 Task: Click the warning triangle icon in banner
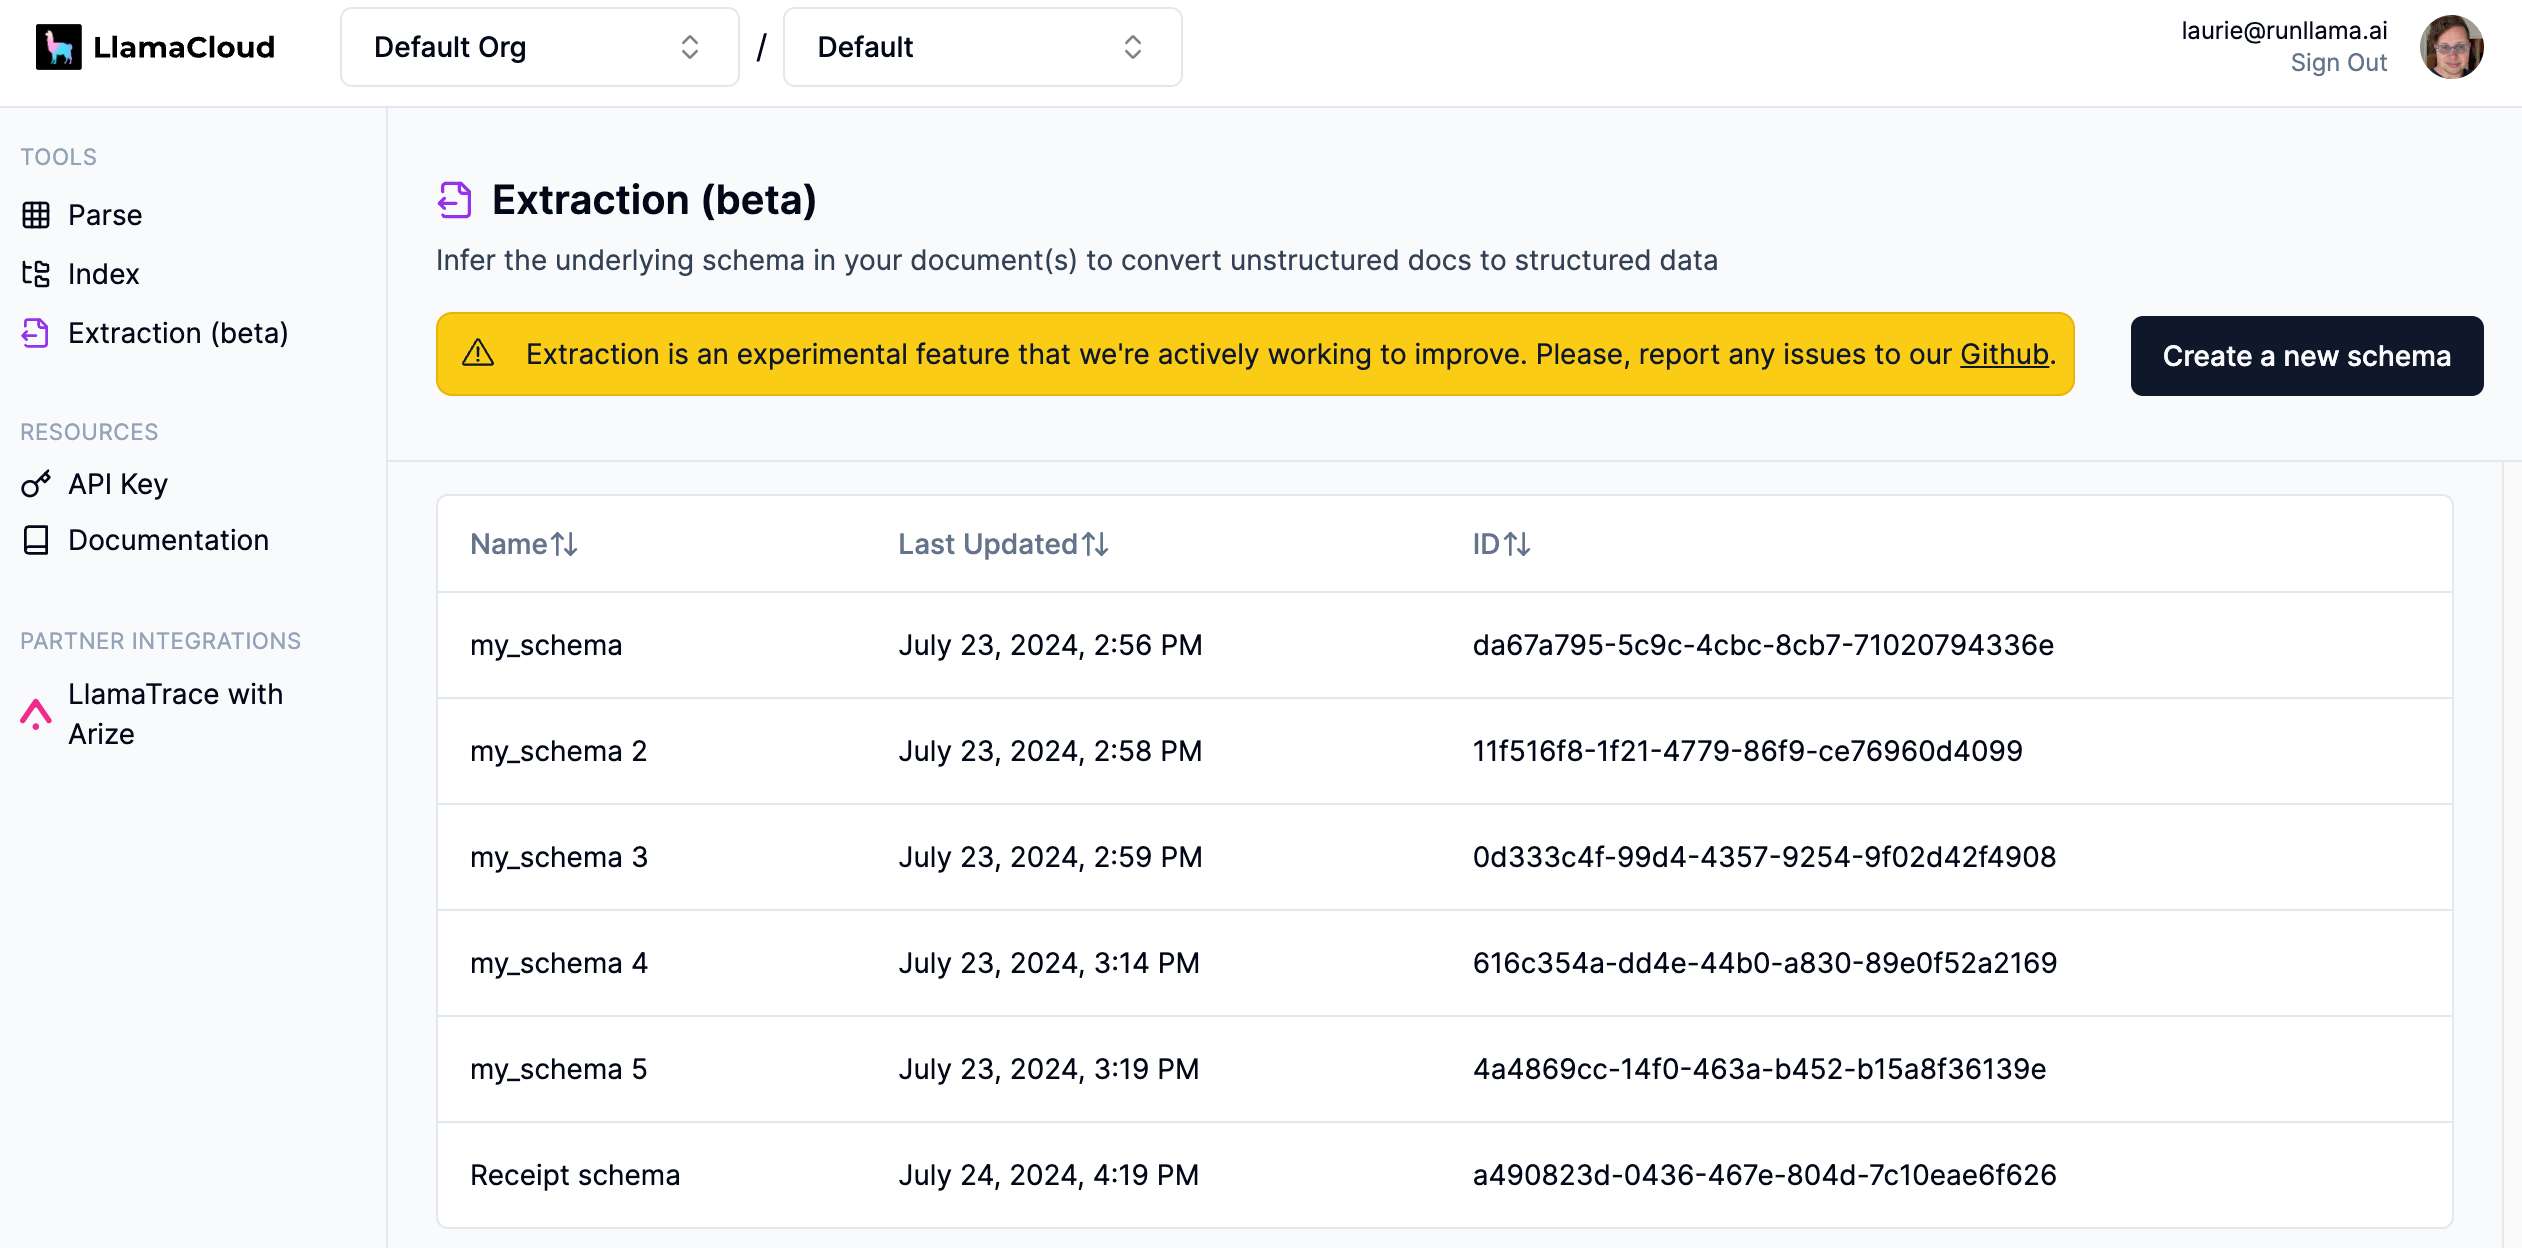478,353
